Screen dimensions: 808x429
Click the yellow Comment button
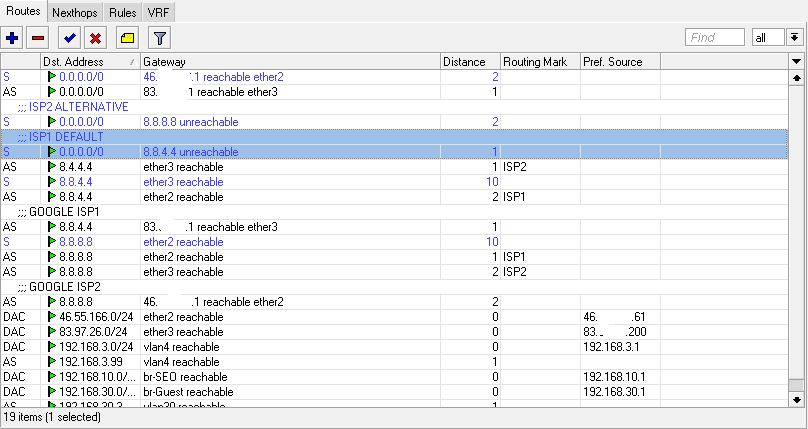127,38
